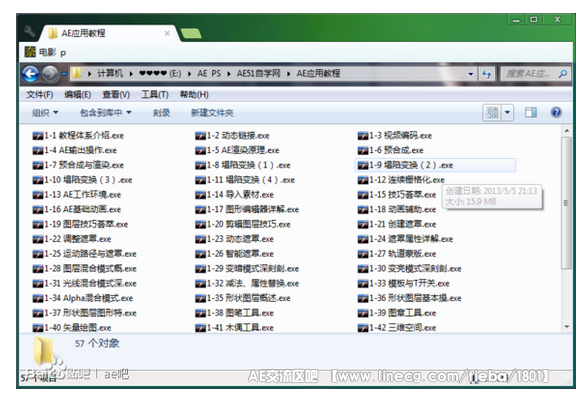Select file 1-3 视频编码.exe
The width and height of the screenshot is (584, 393).
click(x=395, y=136)
